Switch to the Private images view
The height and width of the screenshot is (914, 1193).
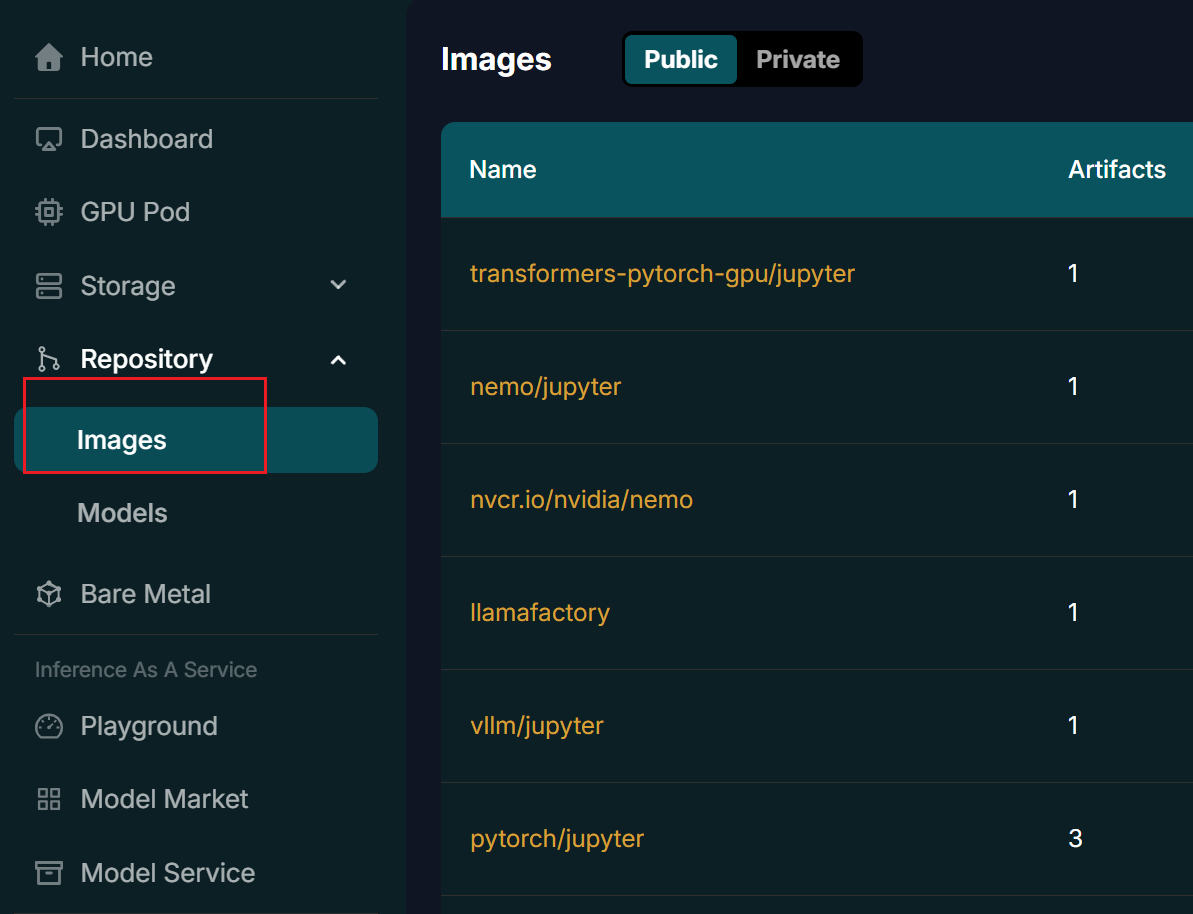coord(798,59)
